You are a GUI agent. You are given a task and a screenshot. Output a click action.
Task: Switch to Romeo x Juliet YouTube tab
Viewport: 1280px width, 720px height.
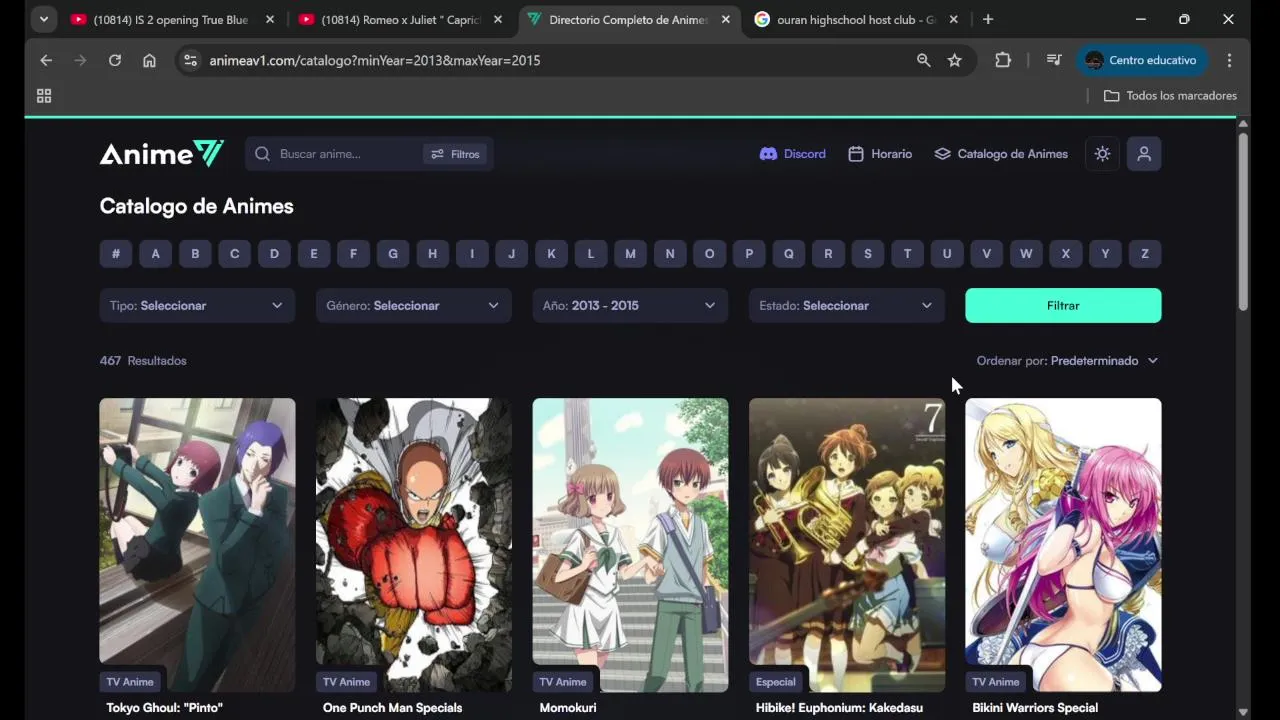coord(400,20)
